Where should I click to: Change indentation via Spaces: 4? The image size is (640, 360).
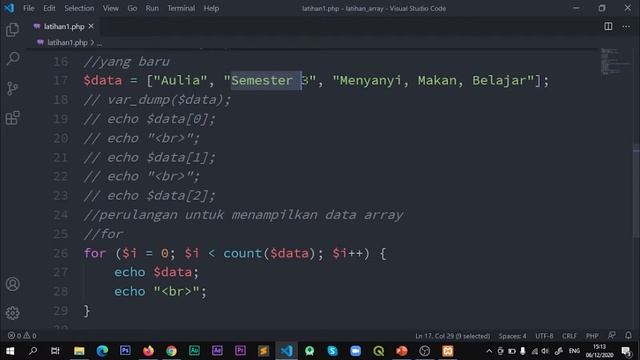(x=512, y=336)
